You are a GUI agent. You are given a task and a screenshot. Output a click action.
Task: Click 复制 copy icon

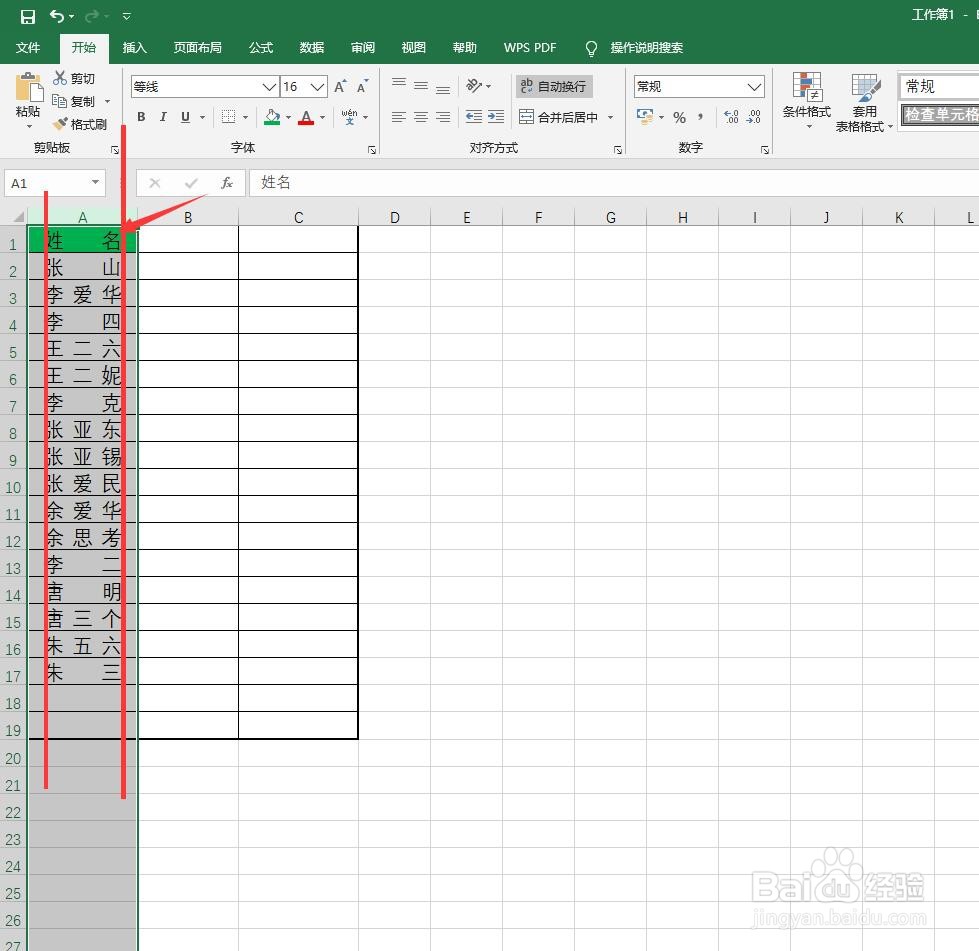coord(60,101)
